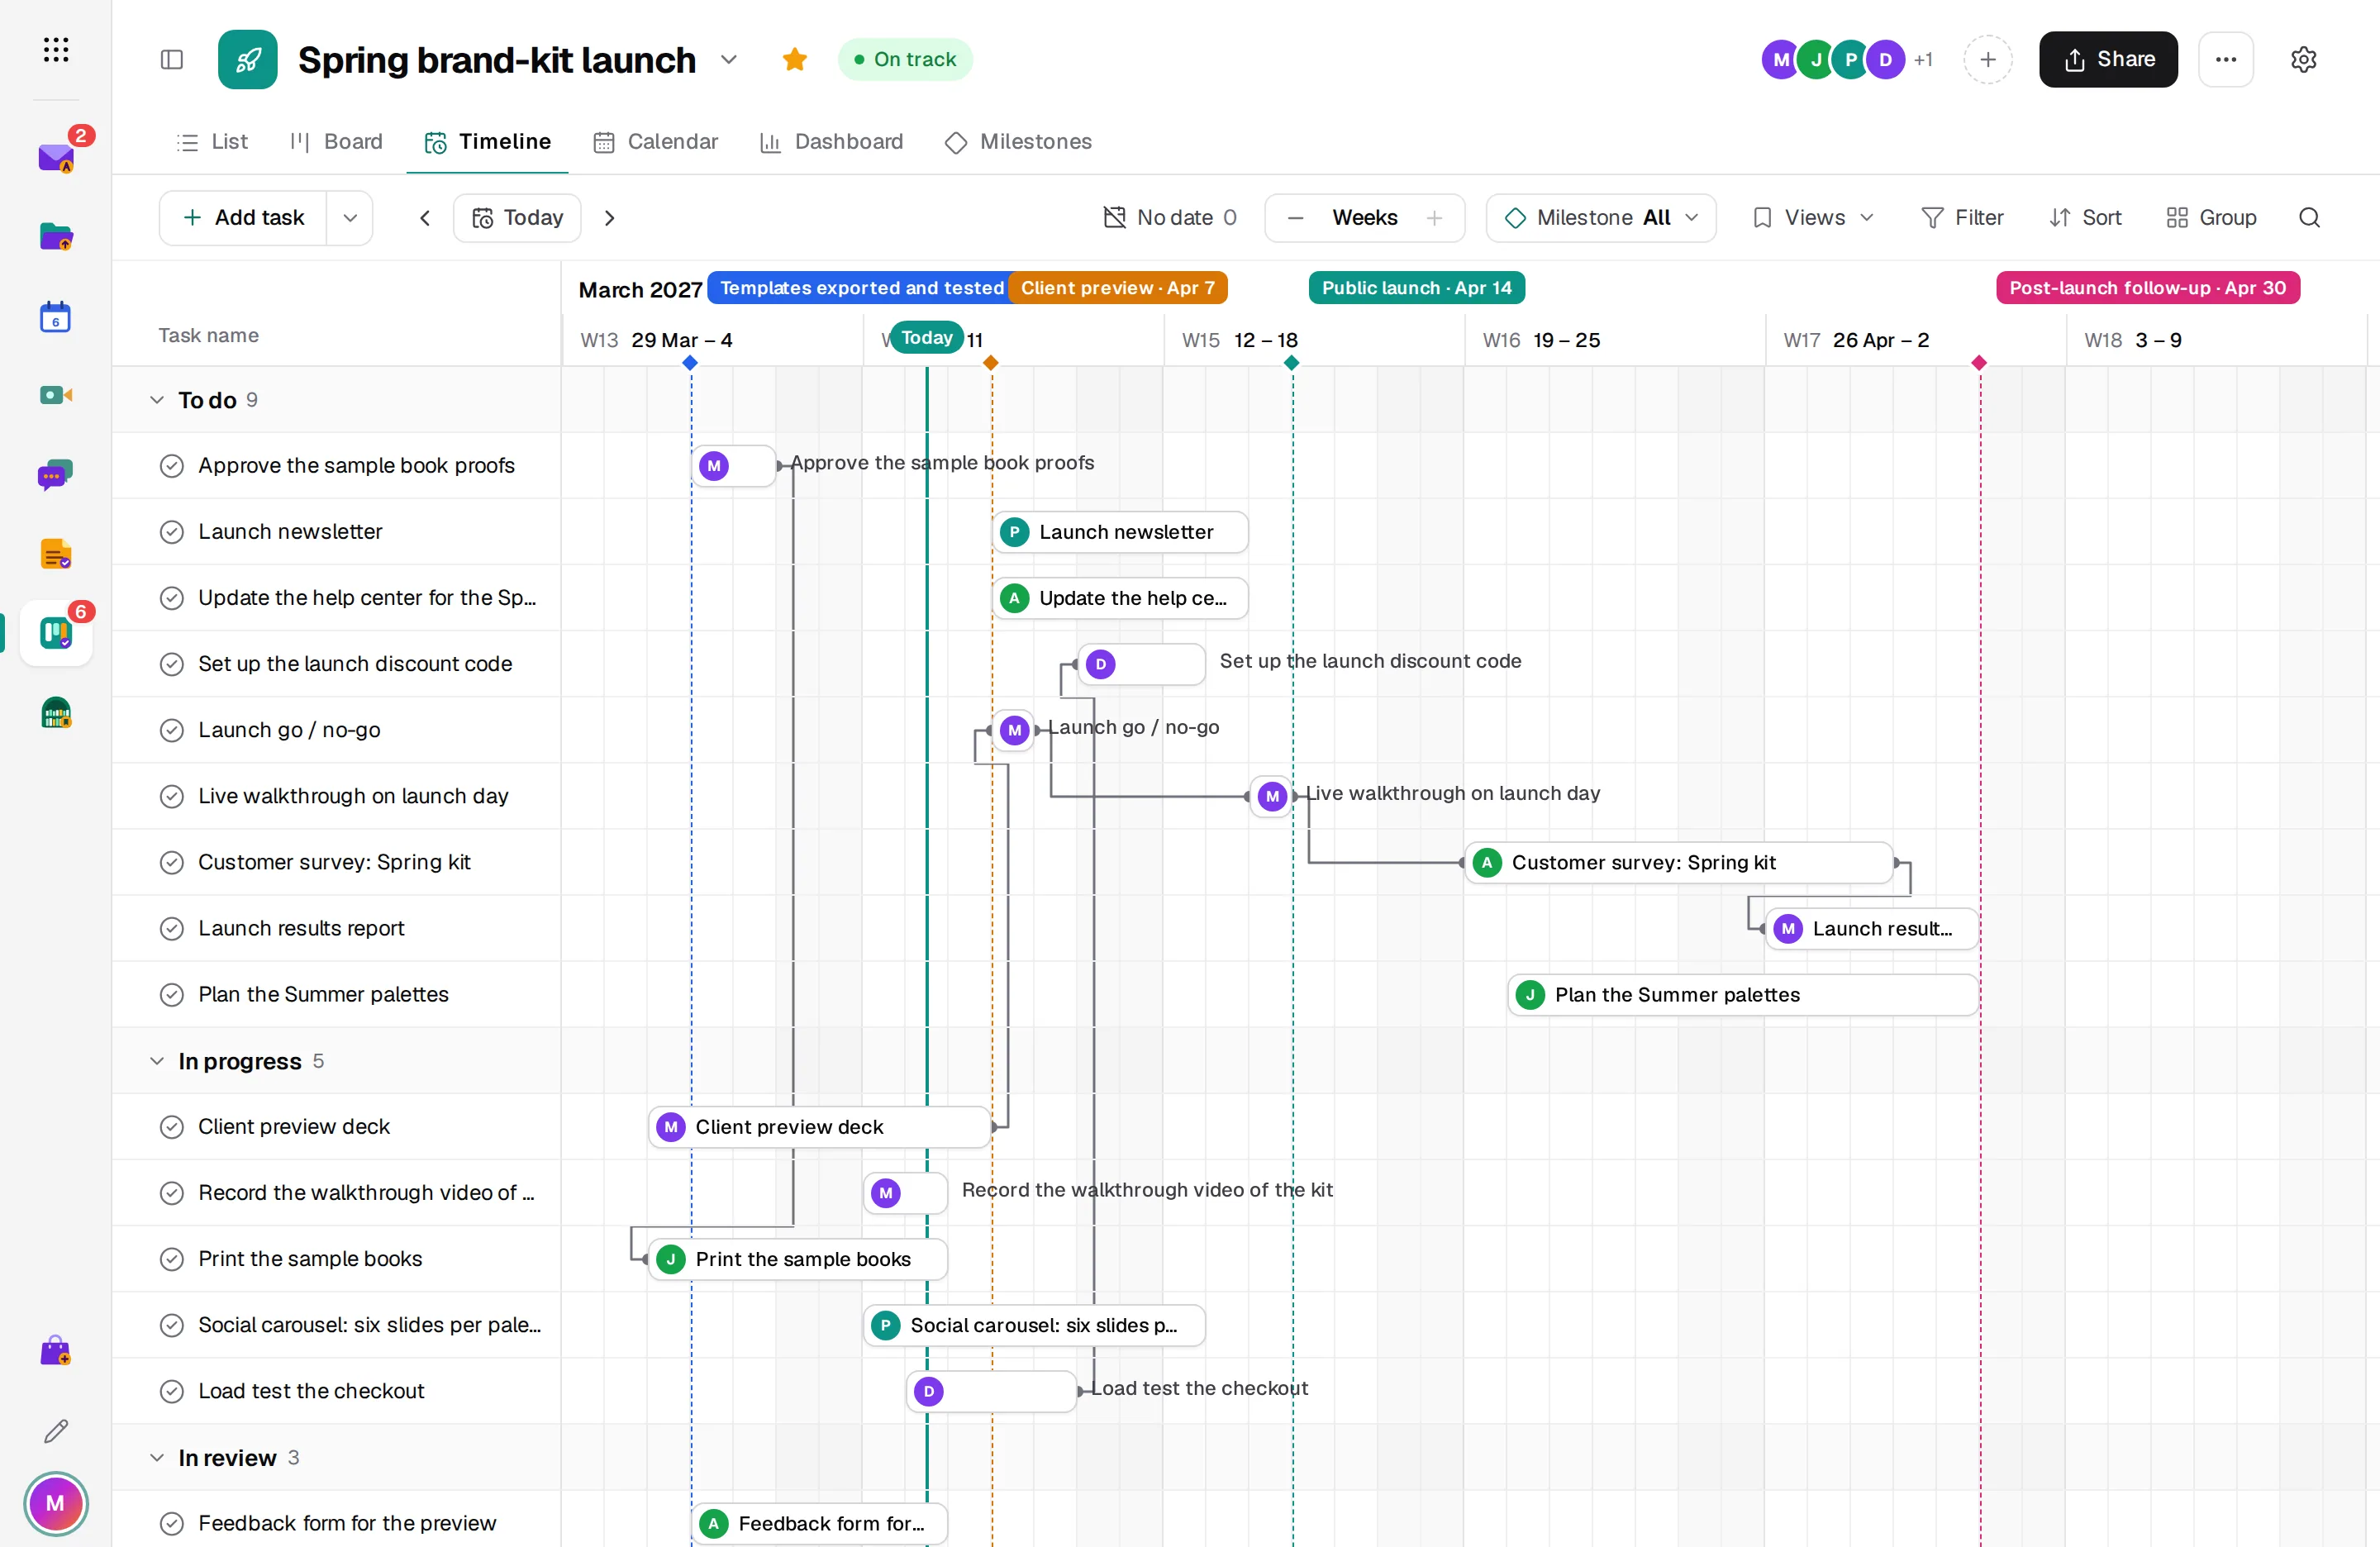Open the chat app in sidebar
Viewport: 2380px width, 1547px height.
(56, 475)
